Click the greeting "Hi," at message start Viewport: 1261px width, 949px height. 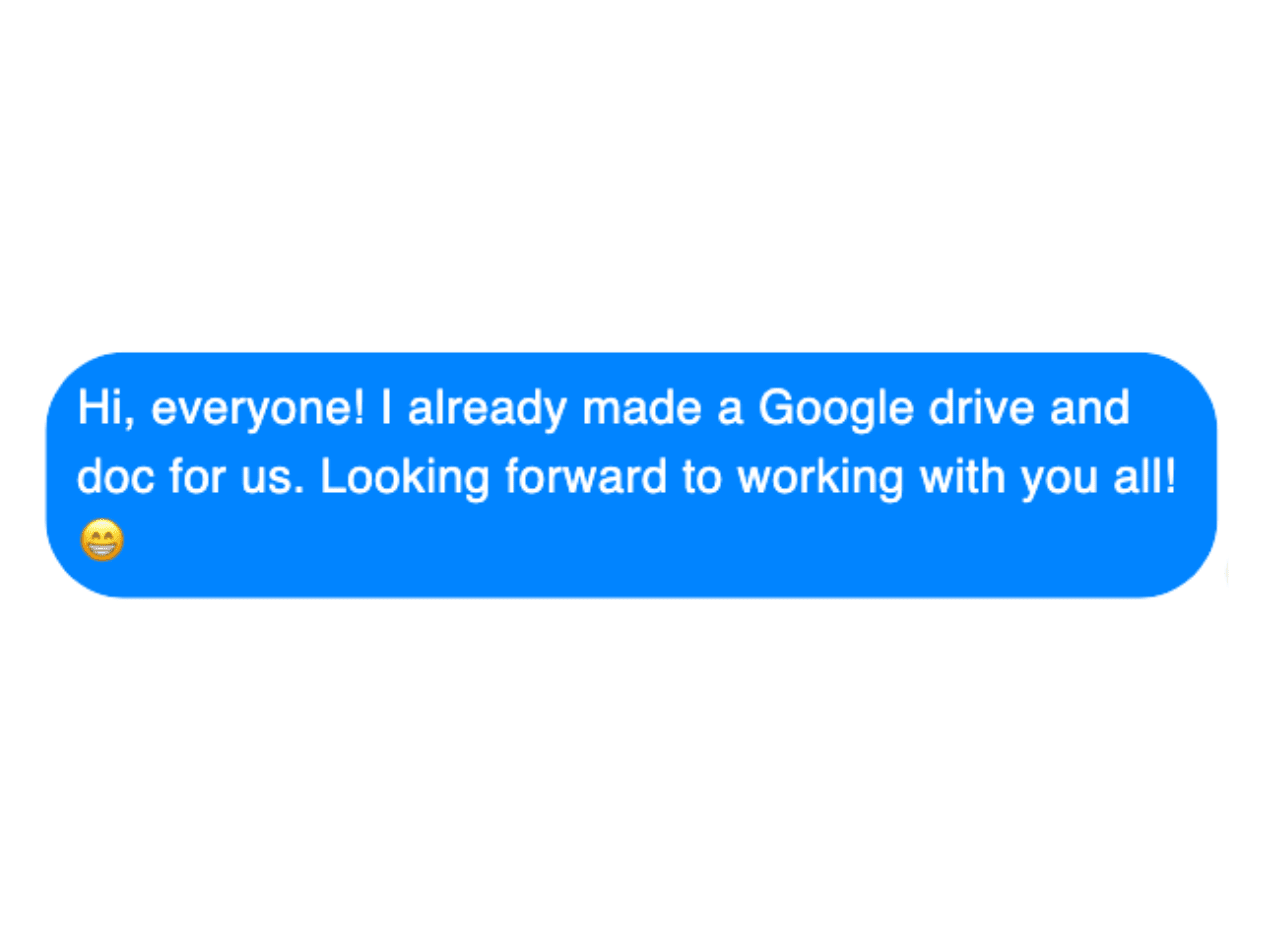[x=108, y=410]
